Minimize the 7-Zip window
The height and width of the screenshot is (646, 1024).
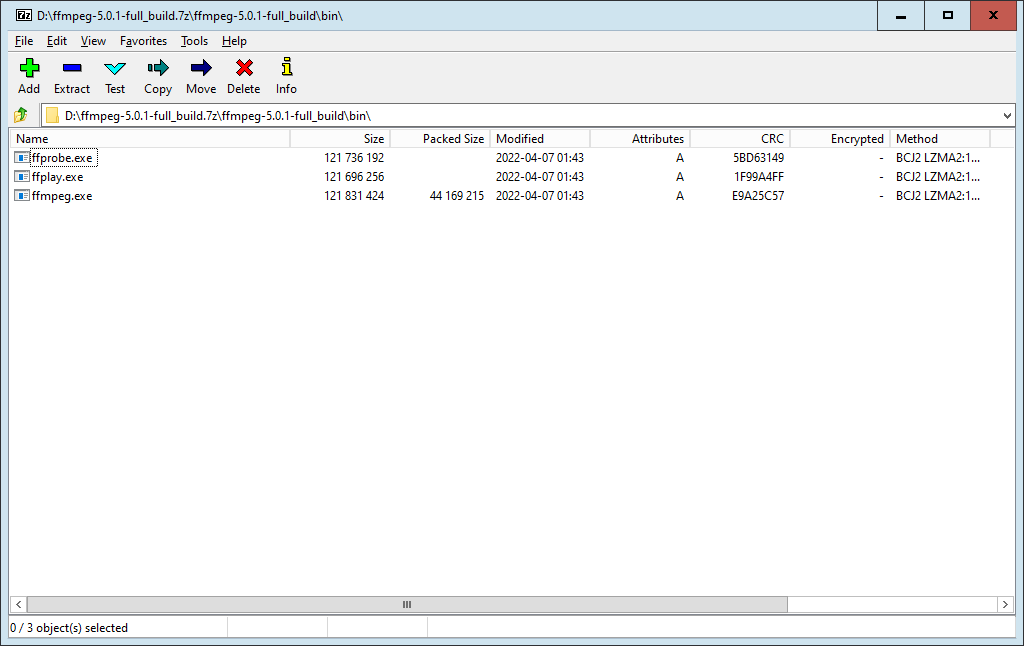(901, 16)
